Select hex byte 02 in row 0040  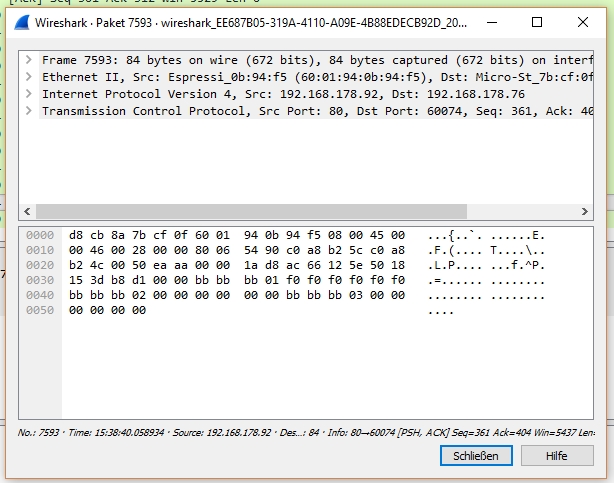click(x=139, y=295)
